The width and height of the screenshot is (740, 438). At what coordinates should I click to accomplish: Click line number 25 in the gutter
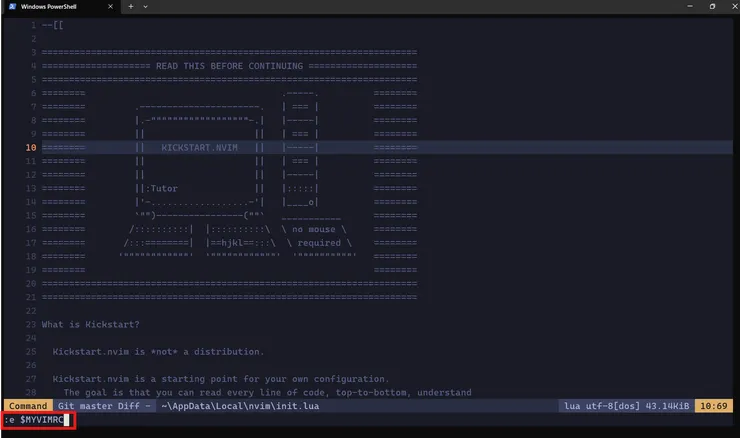click(31, 352)
